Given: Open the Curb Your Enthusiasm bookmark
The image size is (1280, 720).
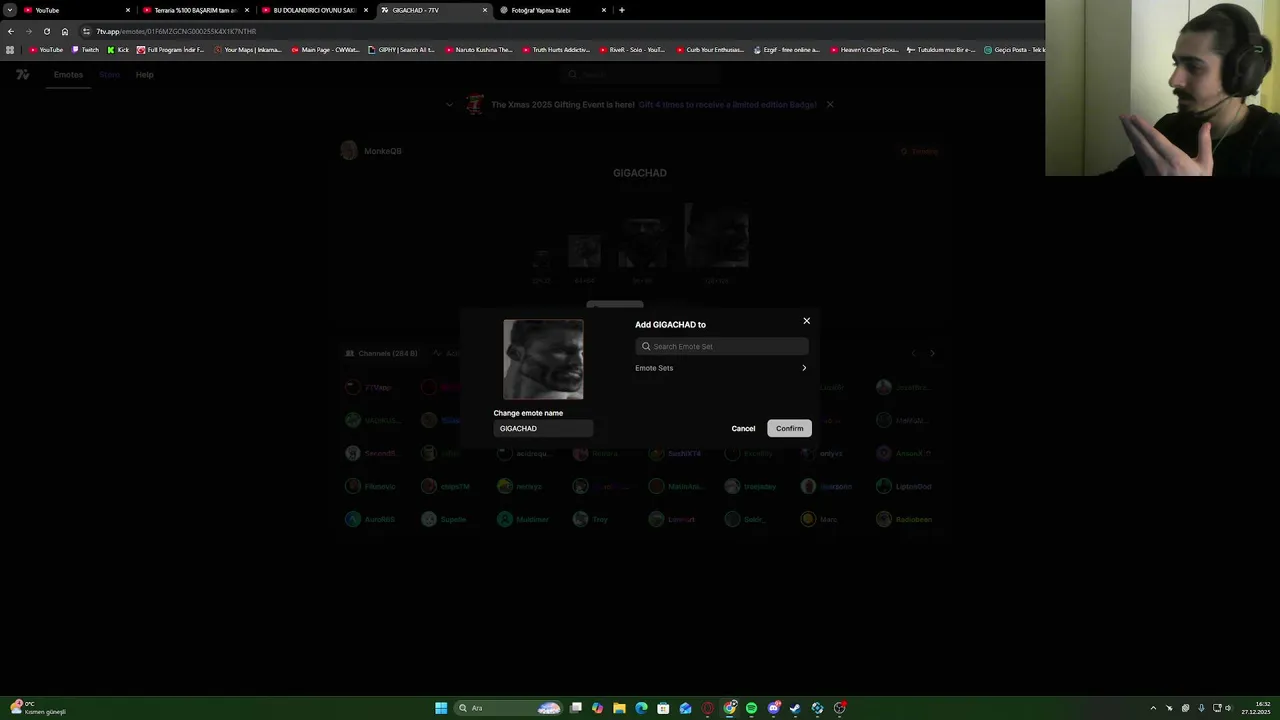Looking at the screenshot, I should (710, 50).
